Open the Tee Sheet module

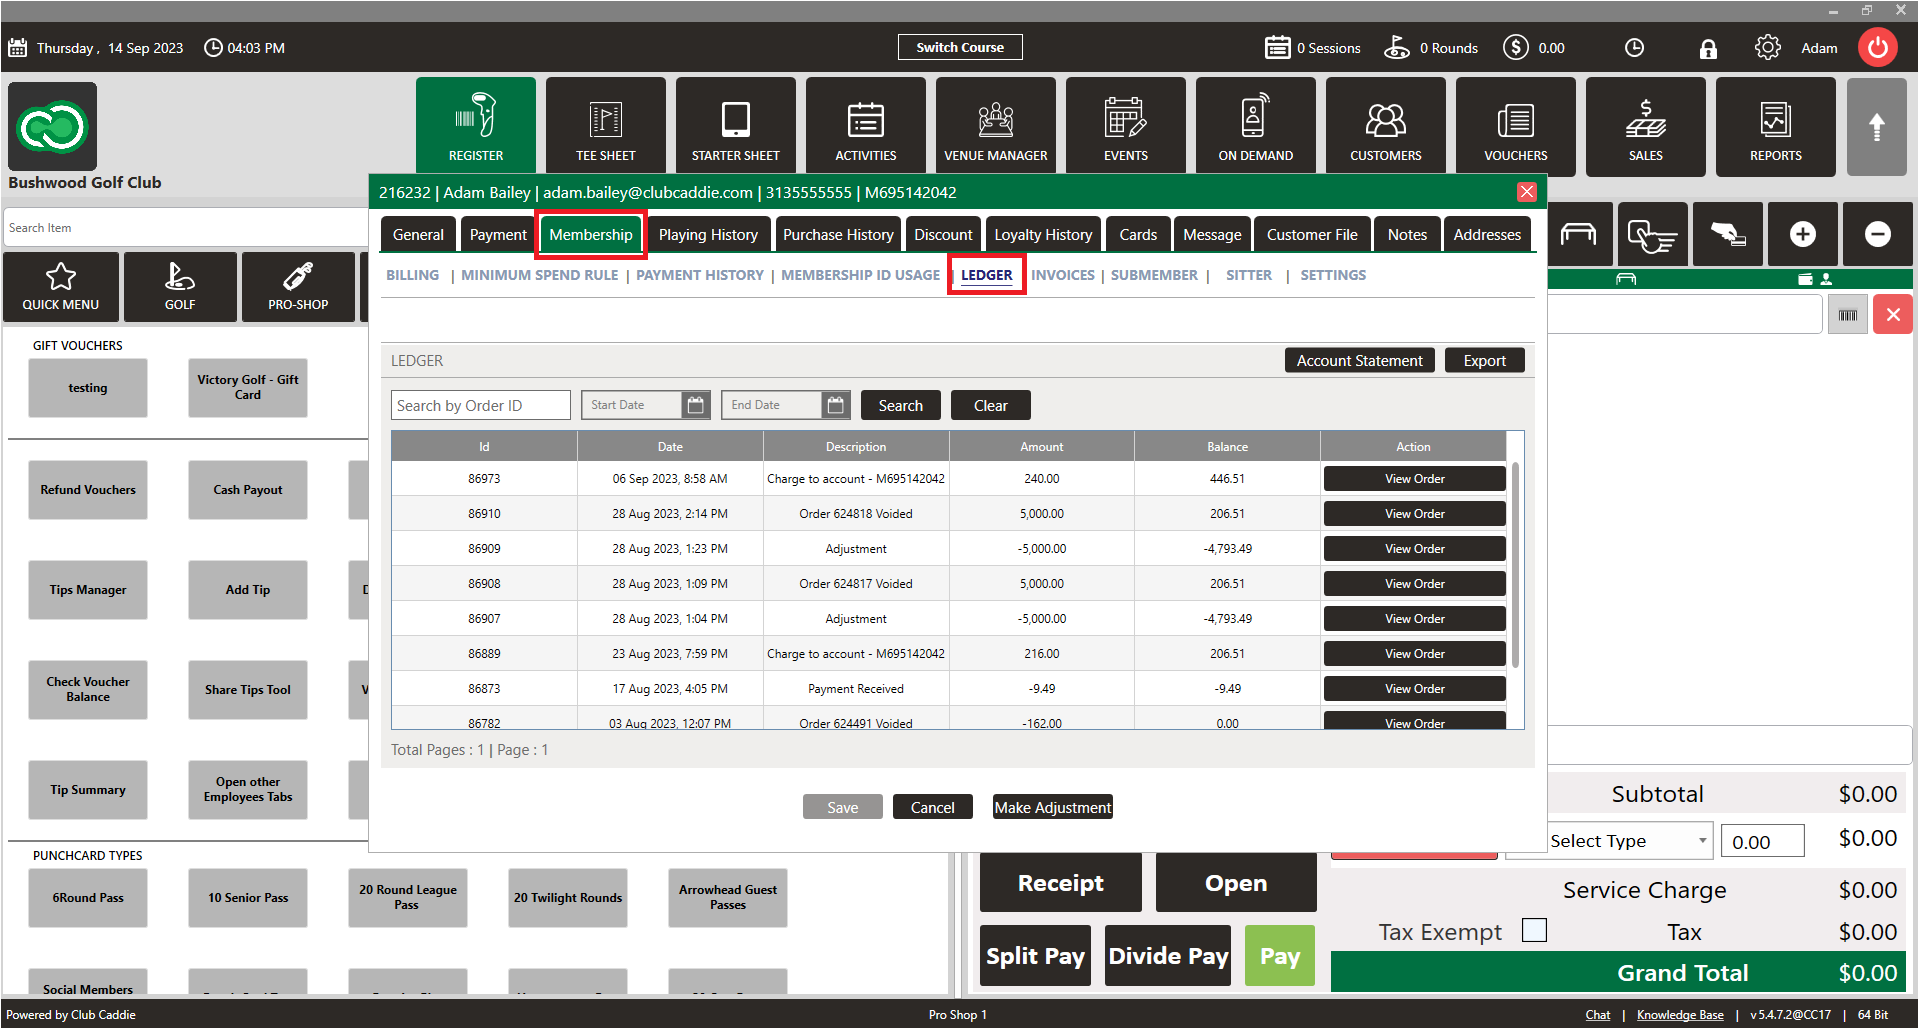605,127
